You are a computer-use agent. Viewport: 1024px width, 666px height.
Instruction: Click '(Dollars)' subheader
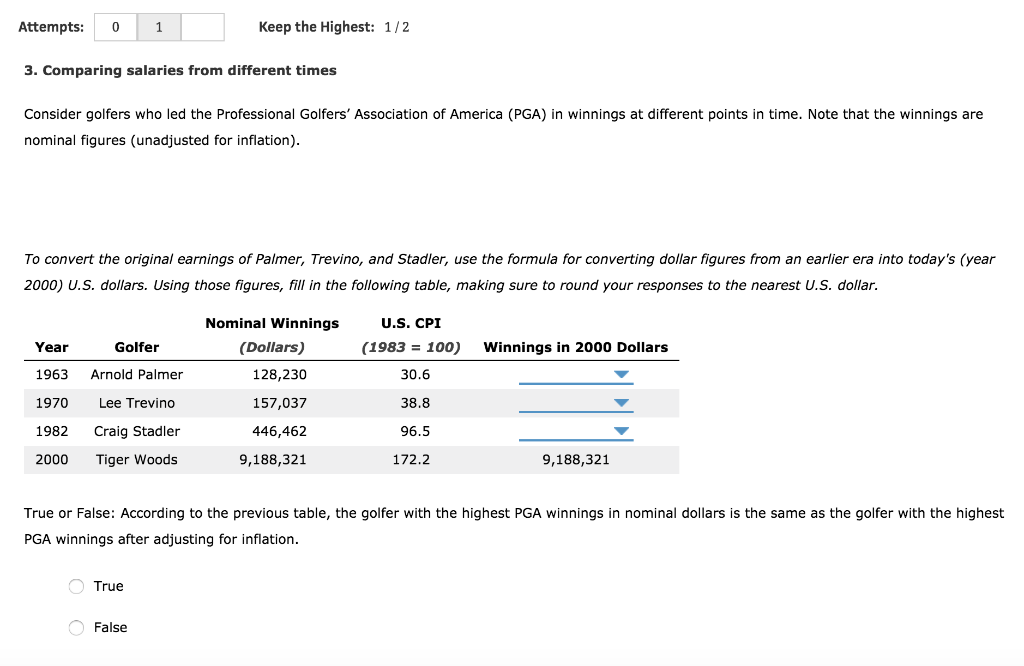pos(272,347)
